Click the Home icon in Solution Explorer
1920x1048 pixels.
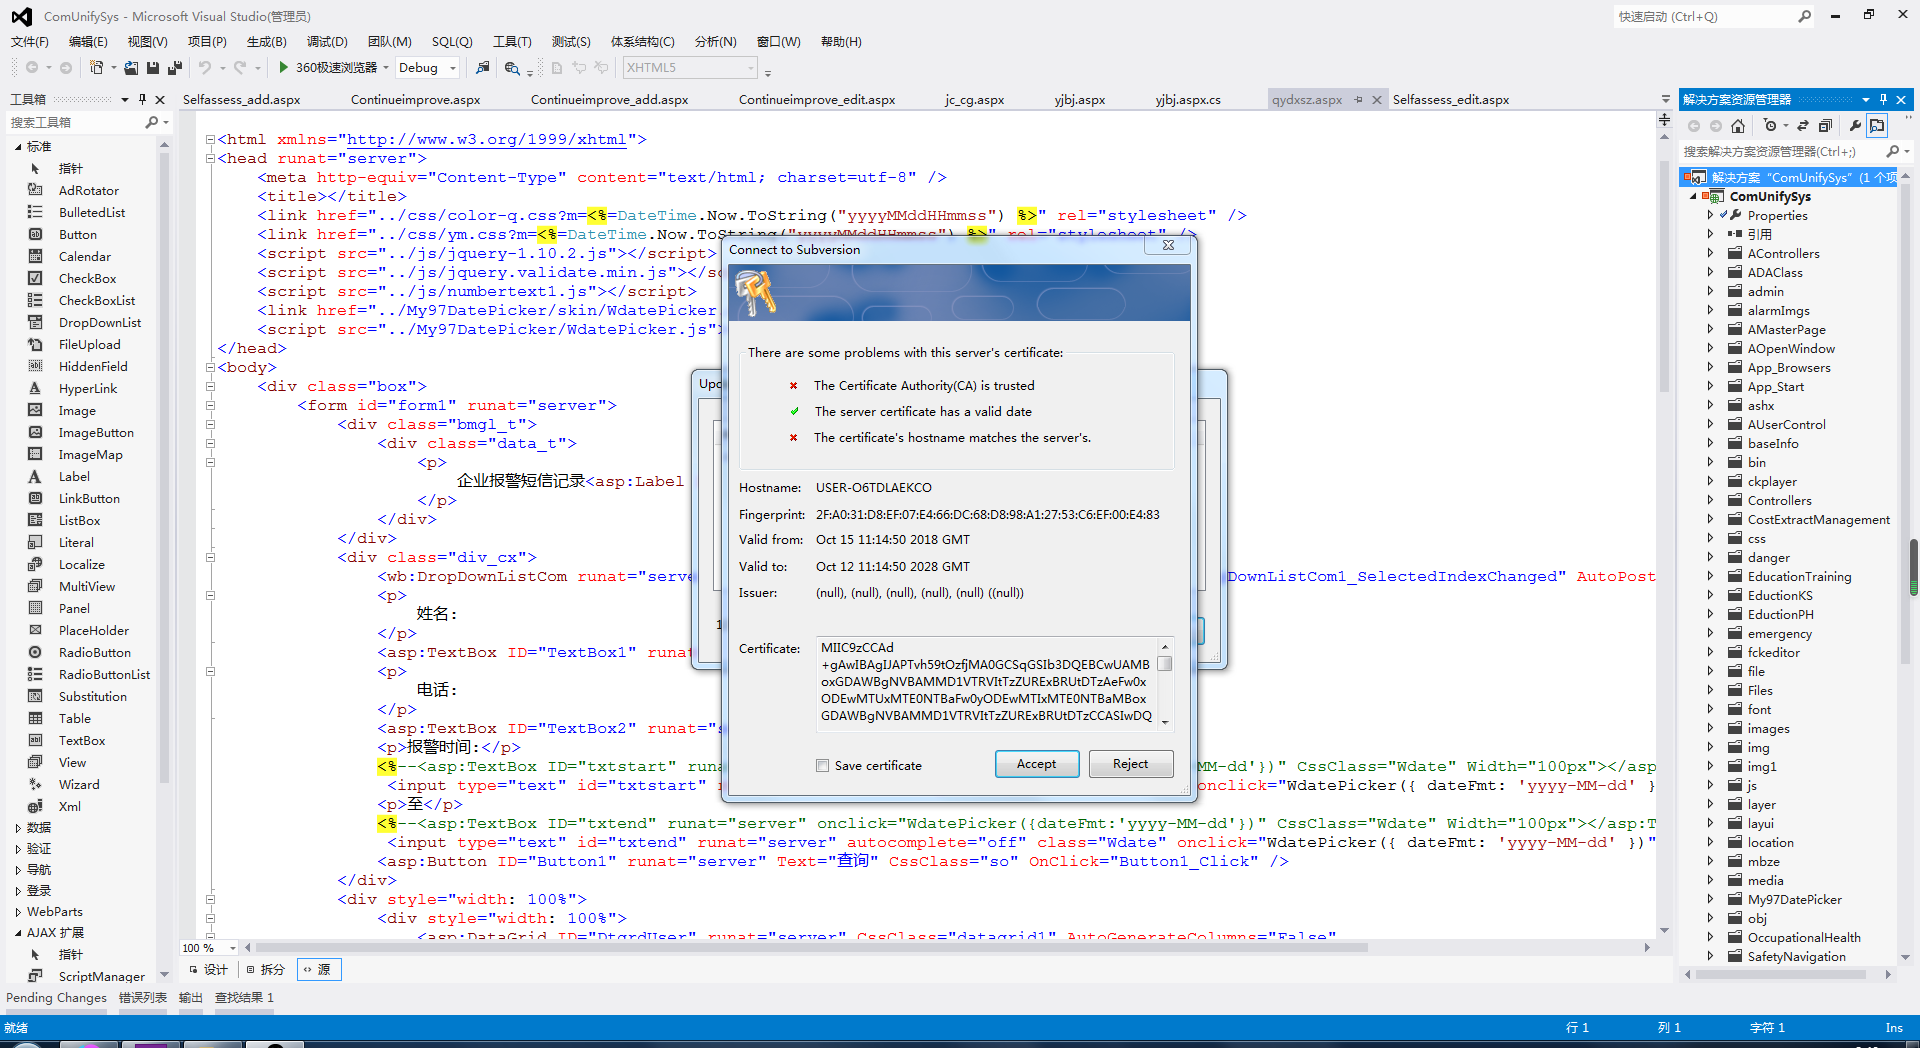pyautogui.click(x=1738, y=126)
